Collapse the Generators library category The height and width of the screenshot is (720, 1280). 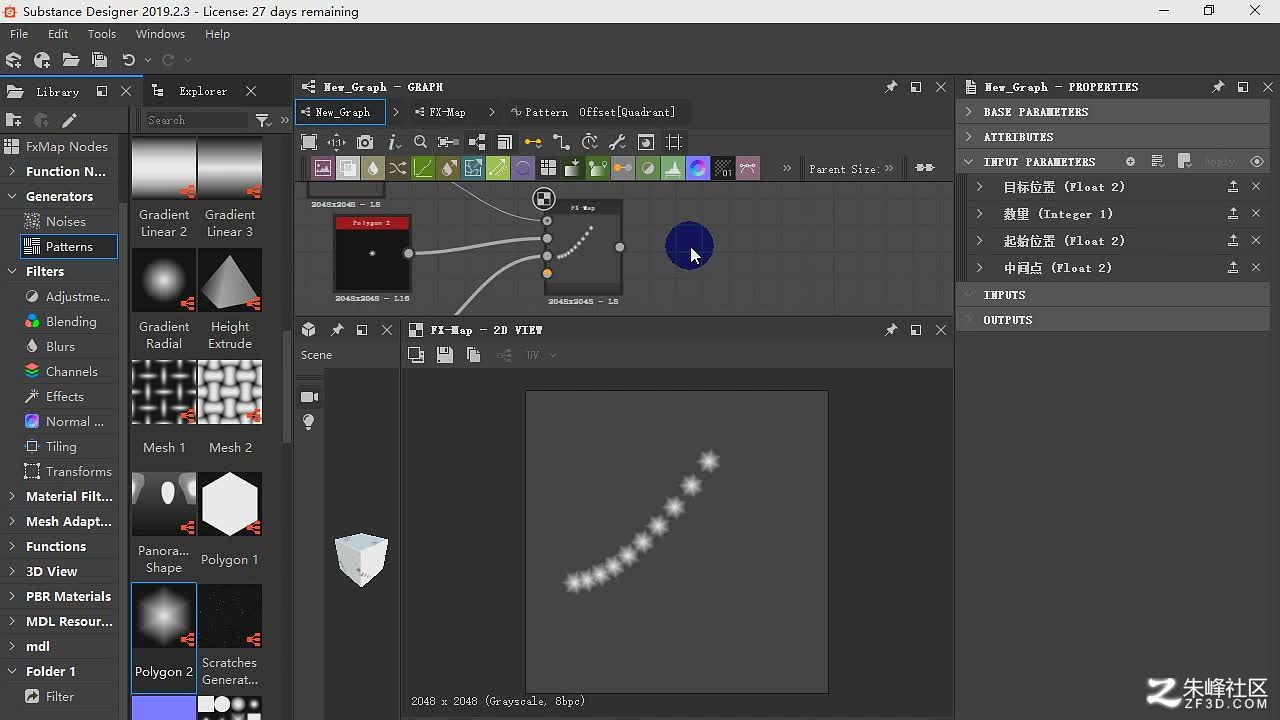12,196
